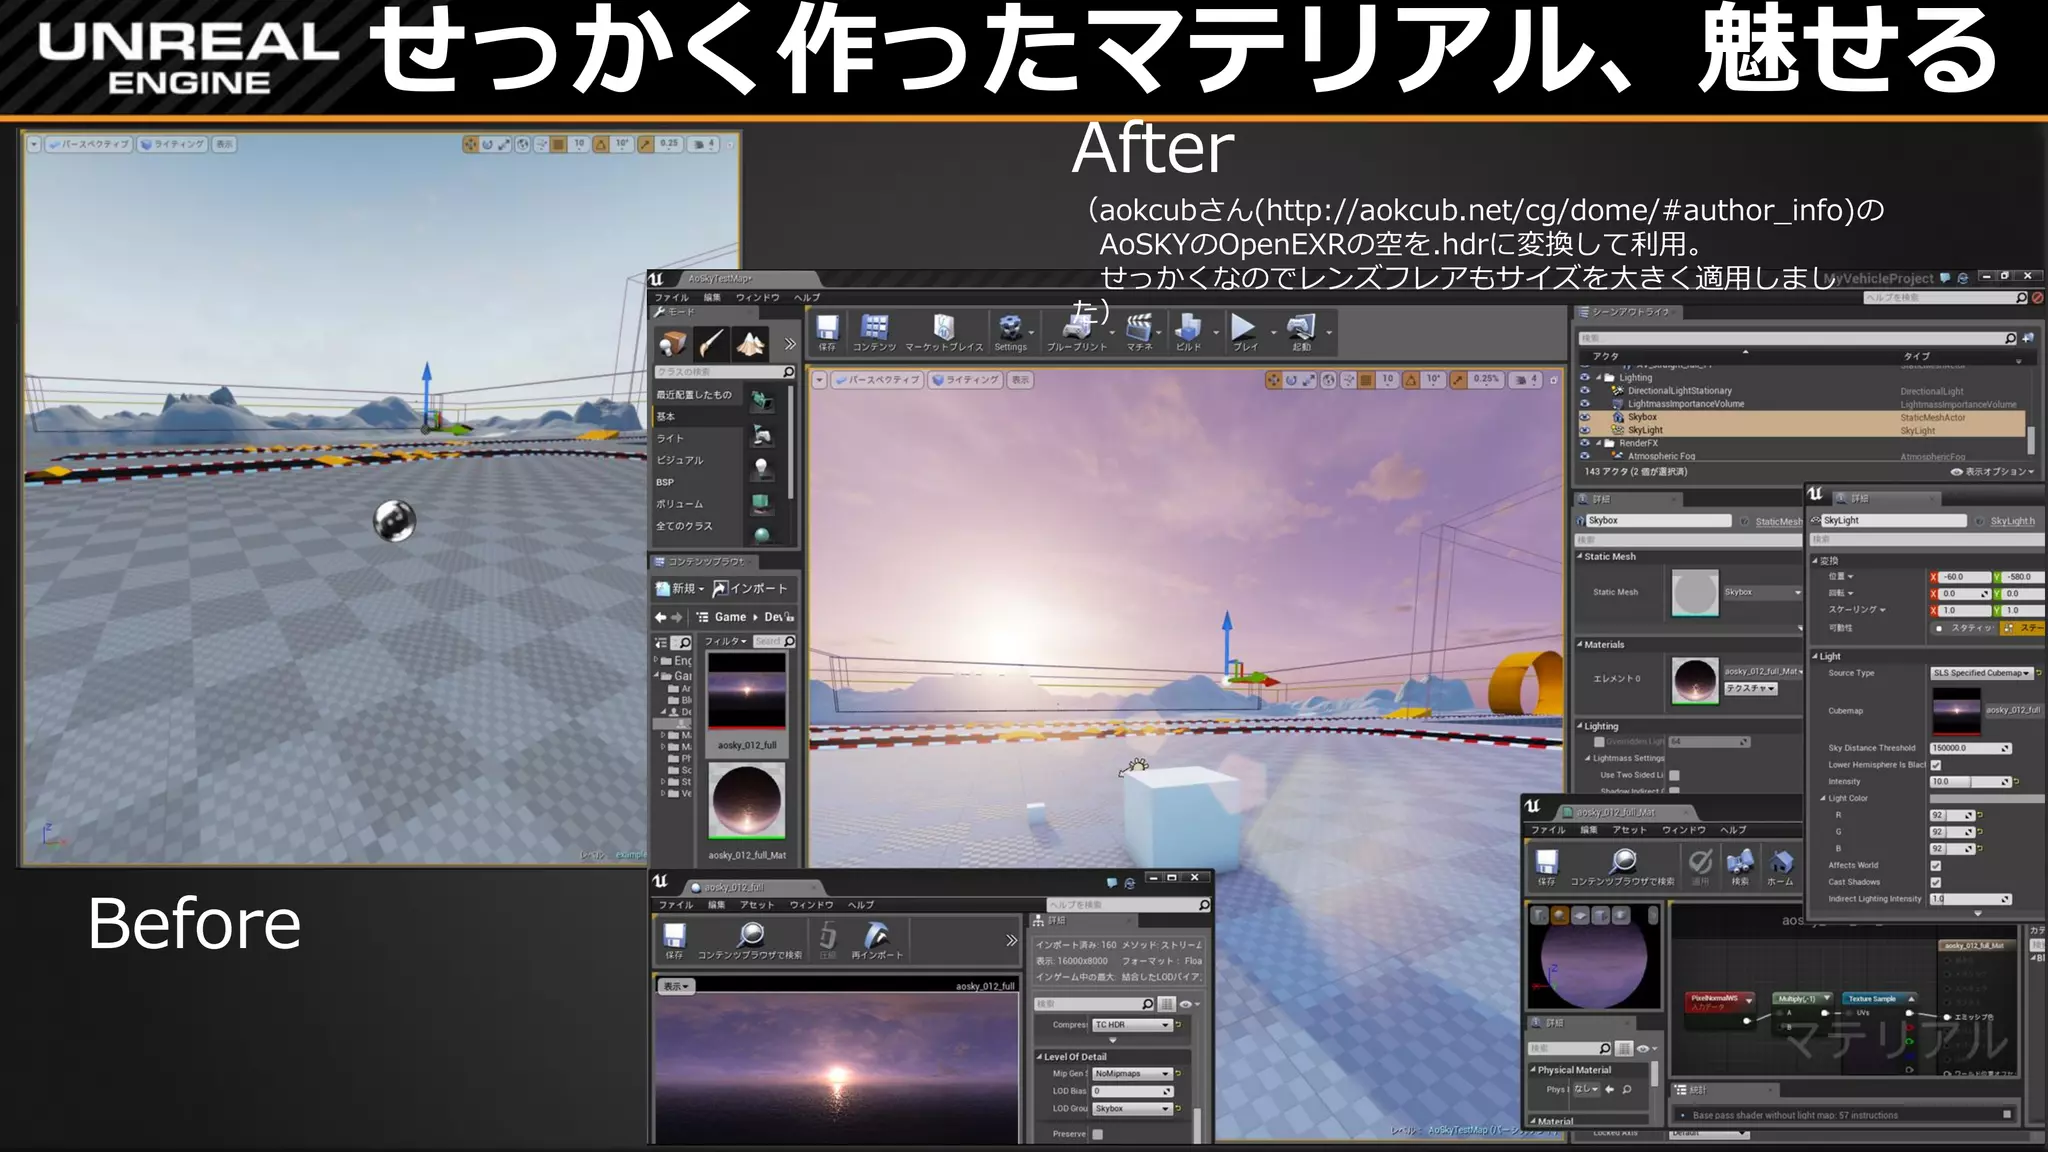Select the aosky_012_full texture thumbnail

(746, 692)
